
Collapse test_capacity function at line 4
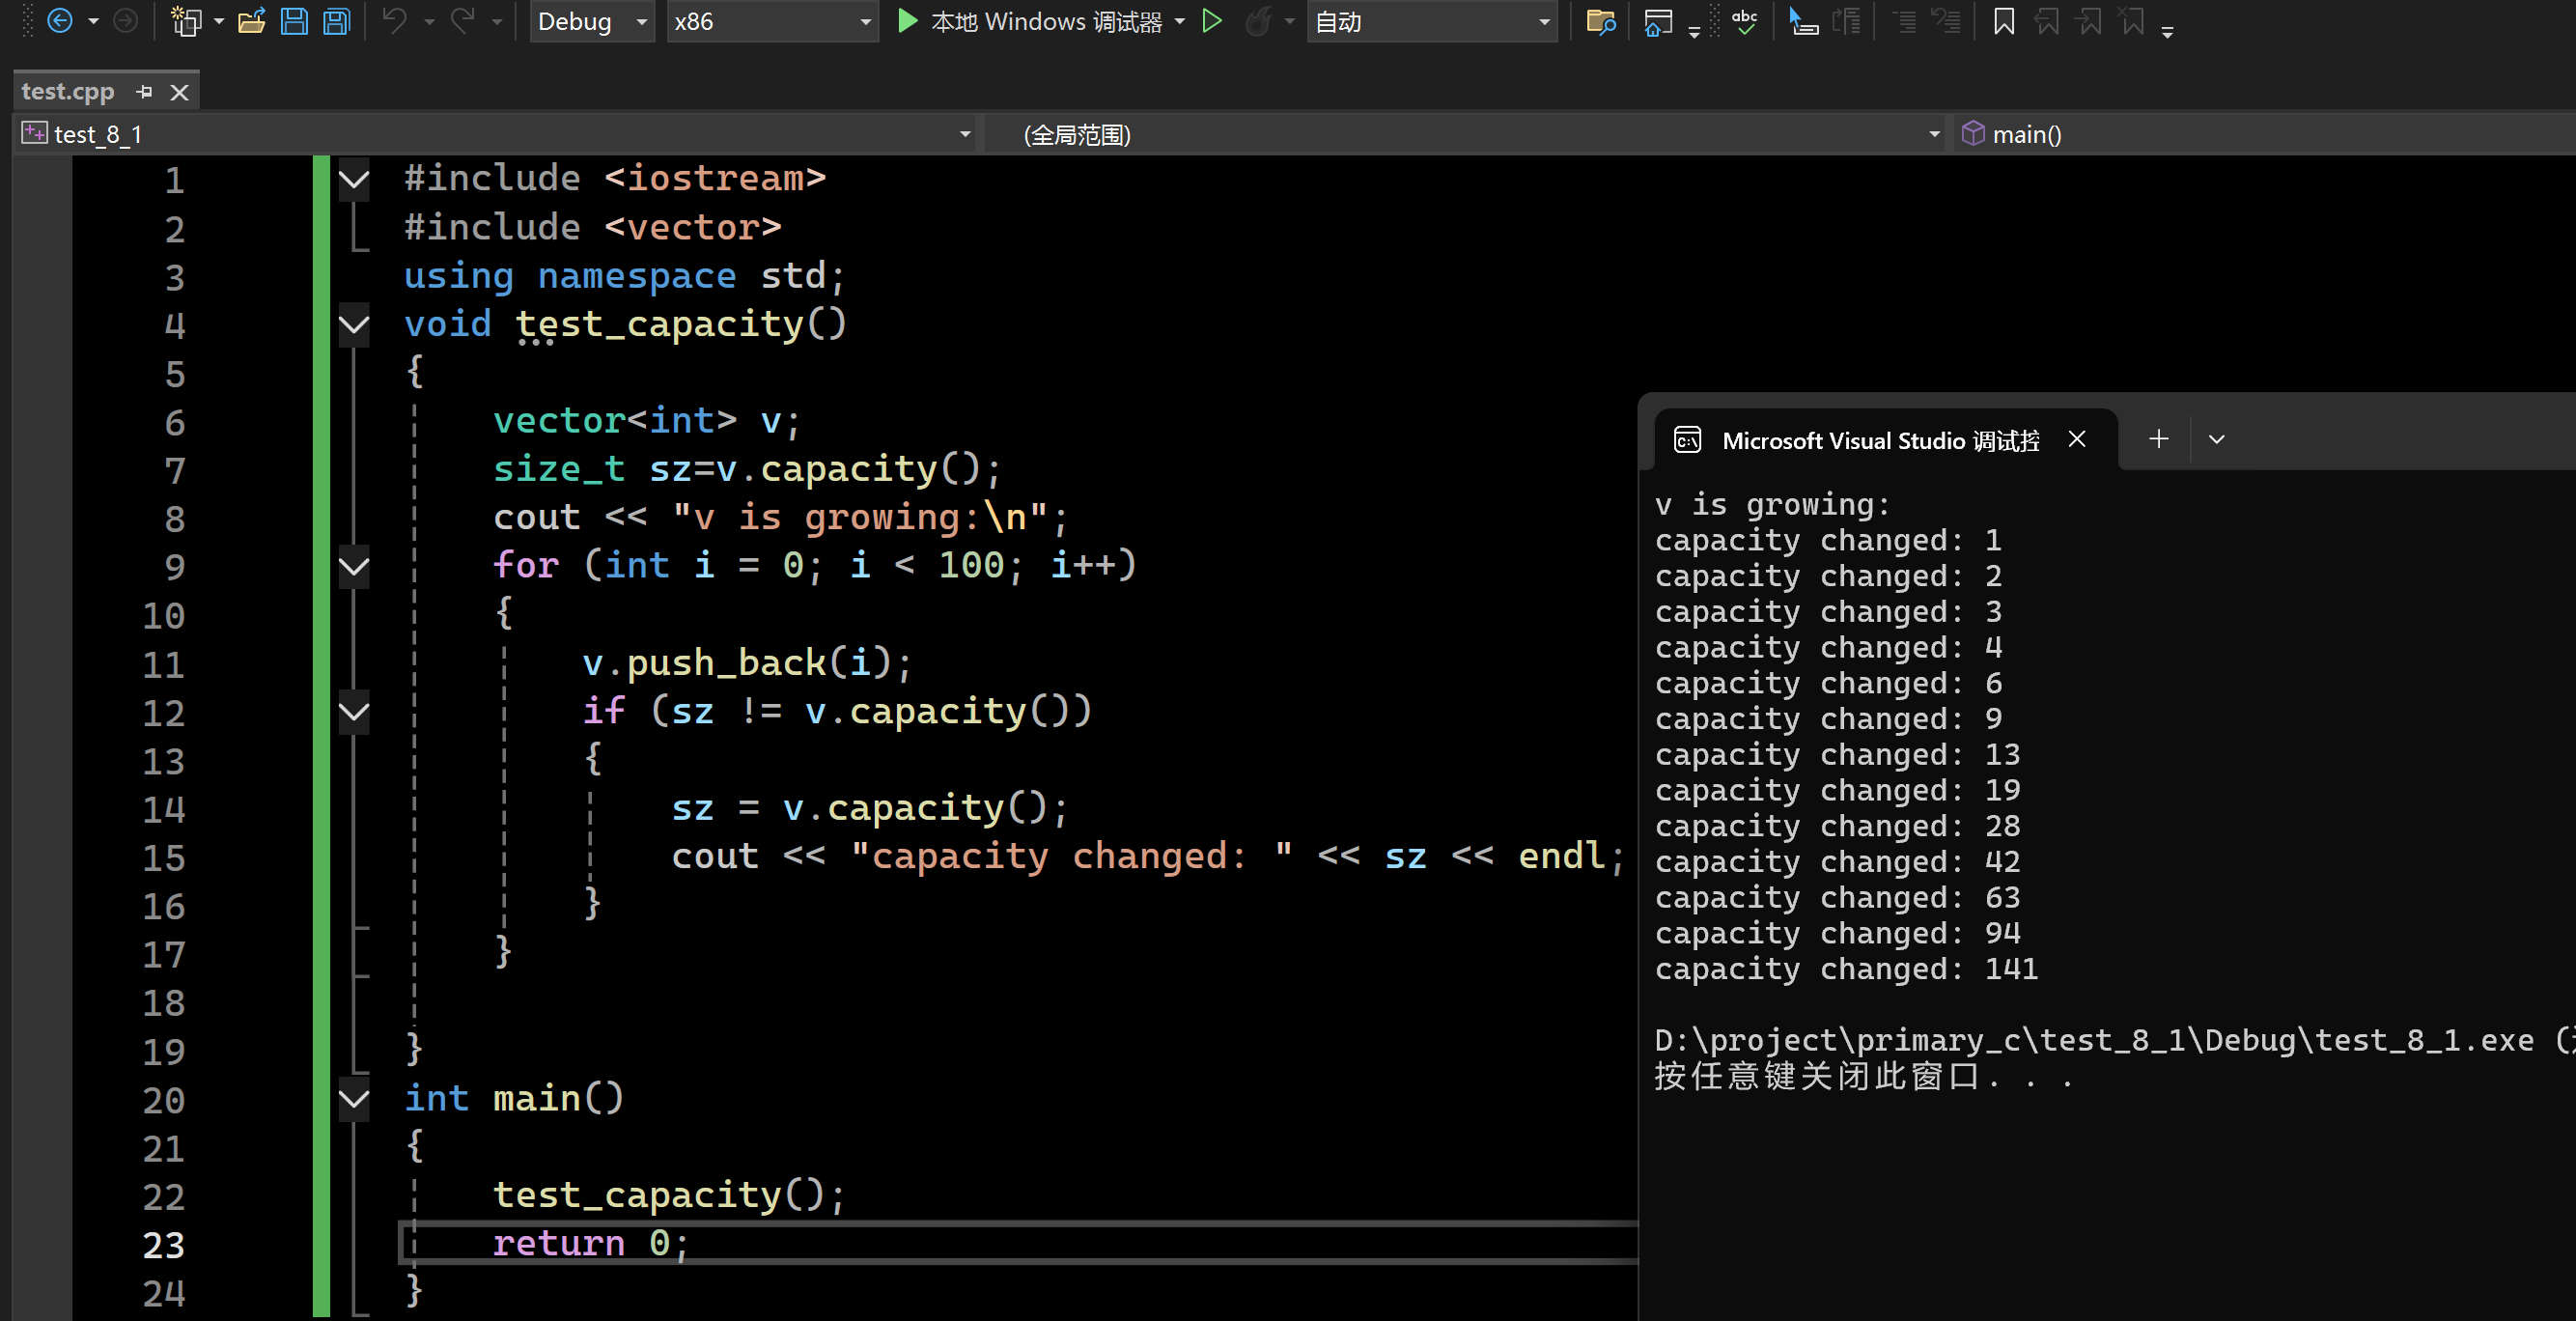click(x=354, y=325)
